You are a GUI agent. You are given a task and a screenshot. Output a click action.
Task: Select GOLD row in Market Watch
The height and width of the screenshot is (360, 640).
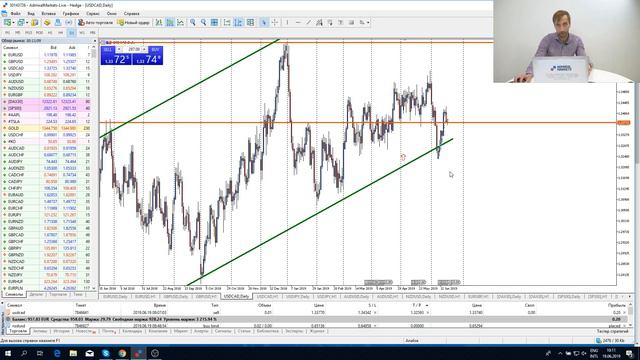pos(46,128)
